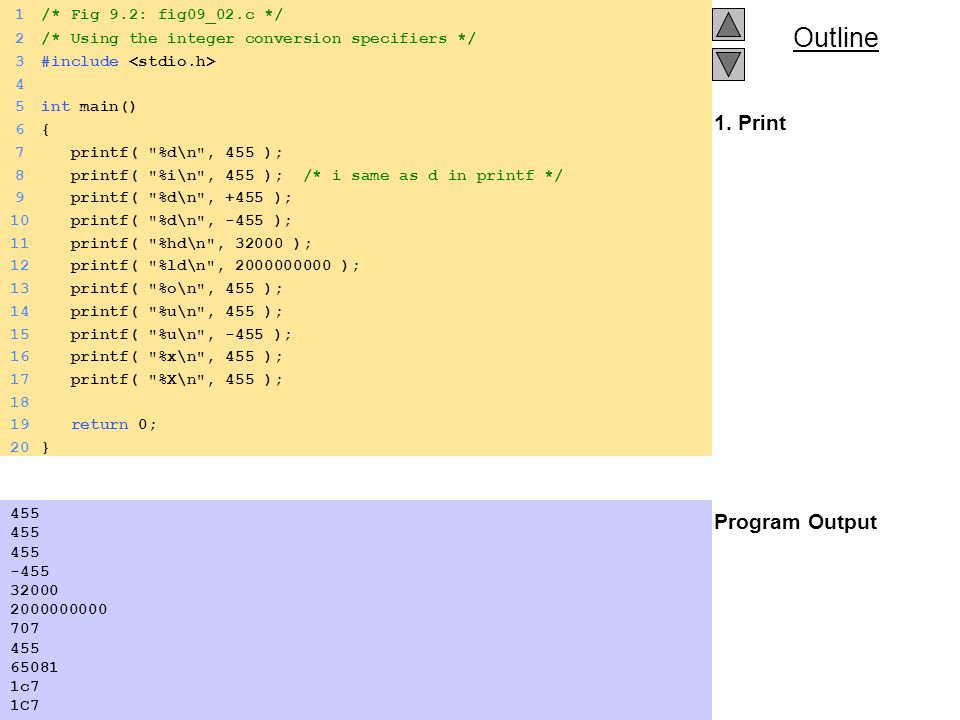Click the 'return 0;' statement
The height and width of the screenshot is (720, 960).
pos(114,425)
